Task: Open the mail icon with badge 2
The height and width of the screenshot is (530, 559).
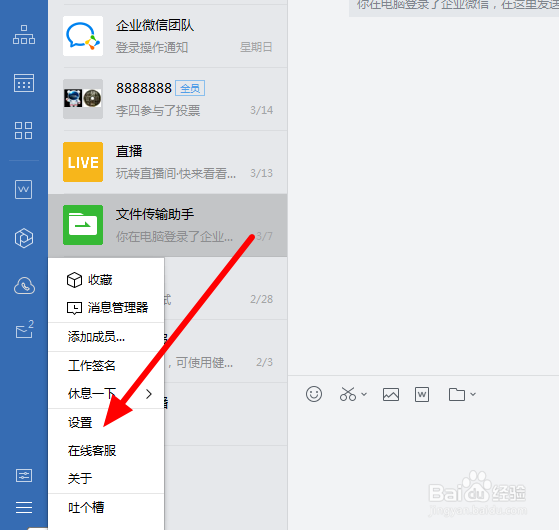Action: click(x=24, y=329)
